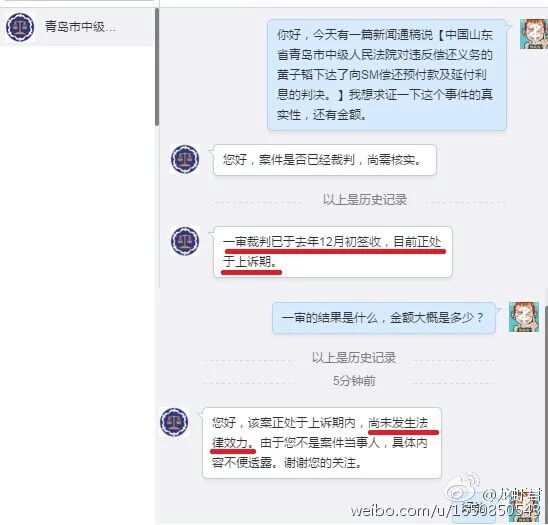Click the first 以上是历史记录 divider

pyautogui.click(x=365, y=200)
